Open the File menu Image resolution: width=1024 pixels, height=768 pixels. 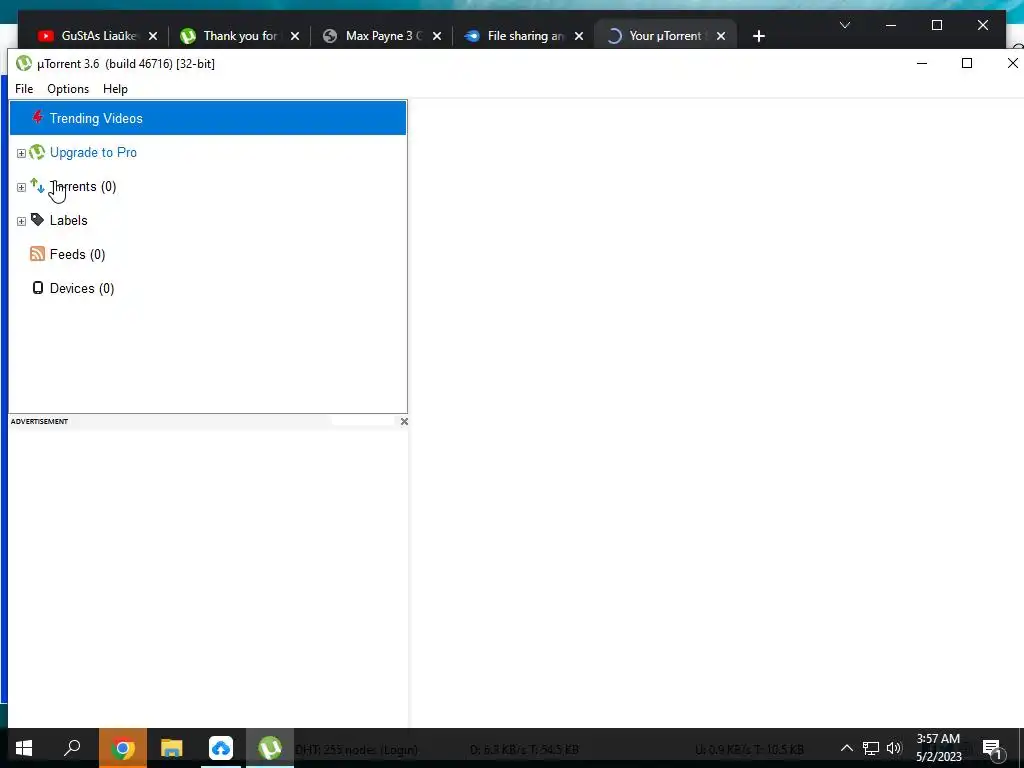coord(24,89)
